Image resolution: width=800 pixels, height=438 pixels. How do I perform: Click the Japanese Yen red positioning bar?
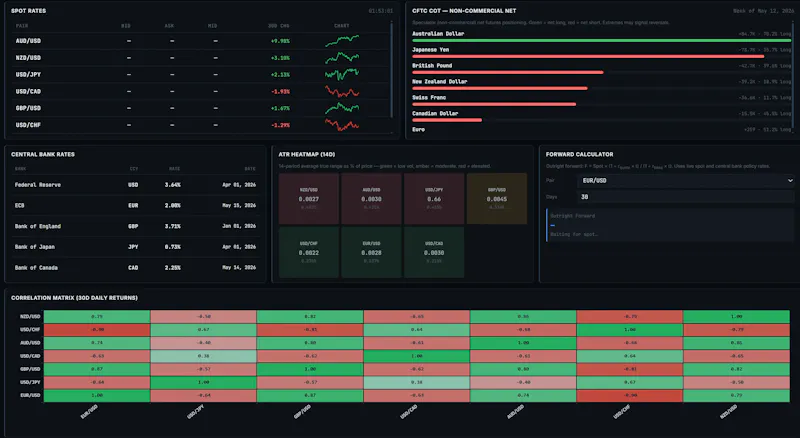(588, 56)
